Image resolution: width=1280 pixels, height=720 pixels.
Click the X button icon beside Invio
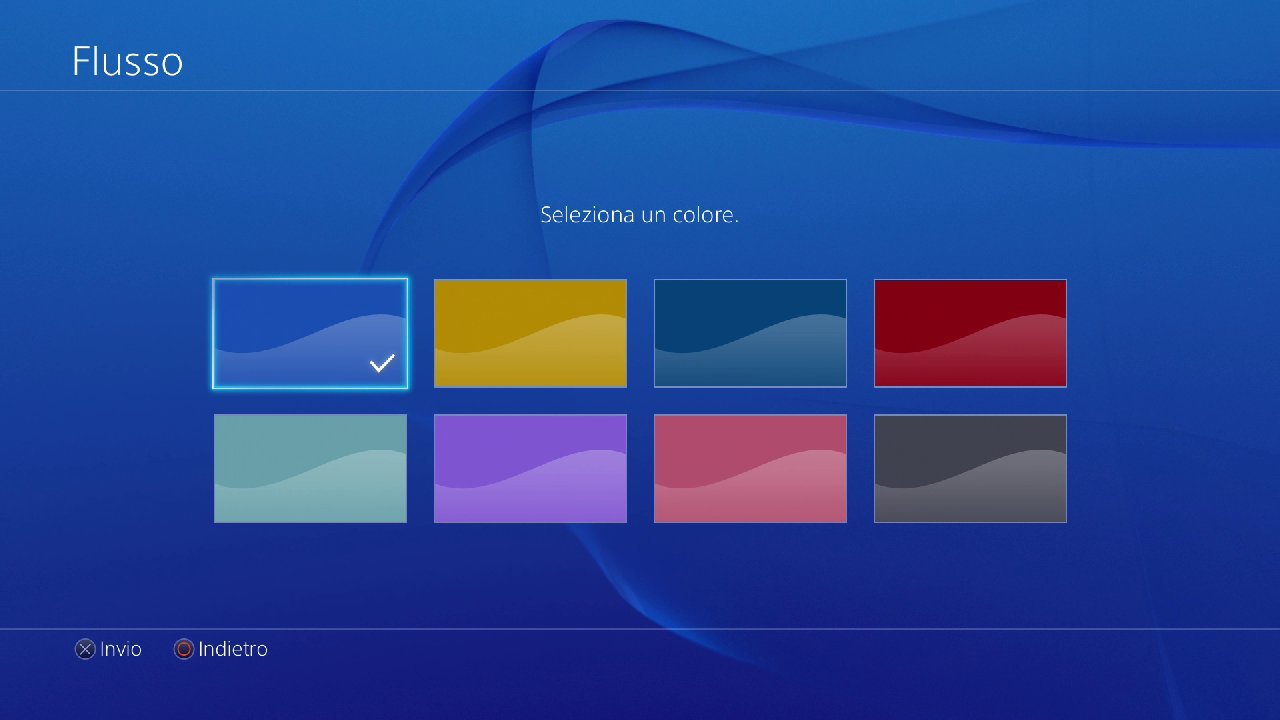pos(85,649)
